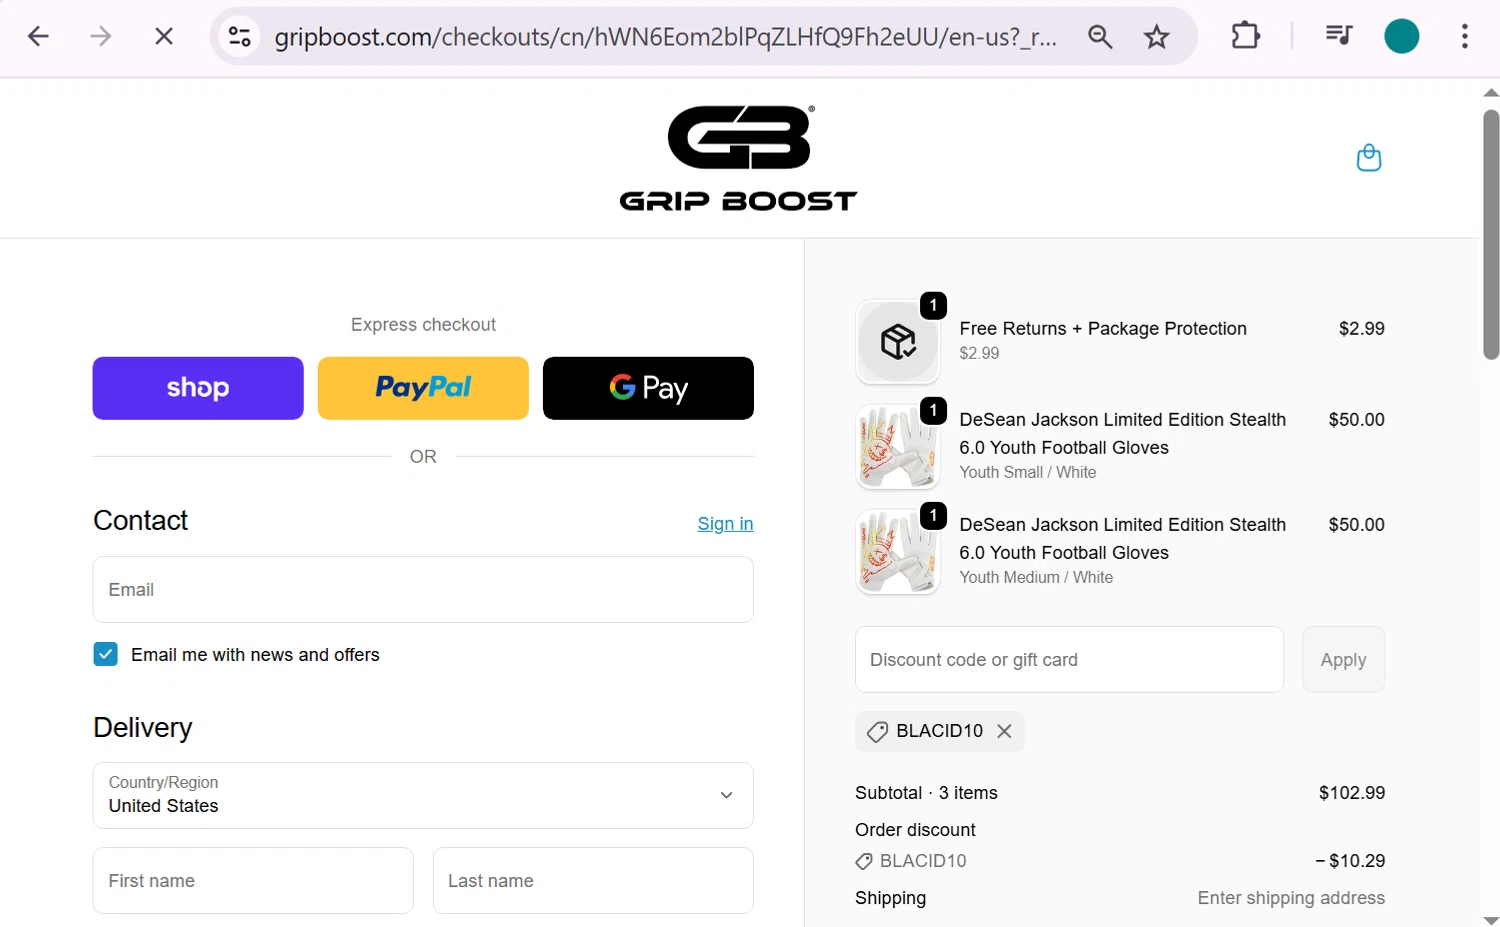Focus the First name field
The width and height of the screenshot is (1500, 927).
click(253, 881)
